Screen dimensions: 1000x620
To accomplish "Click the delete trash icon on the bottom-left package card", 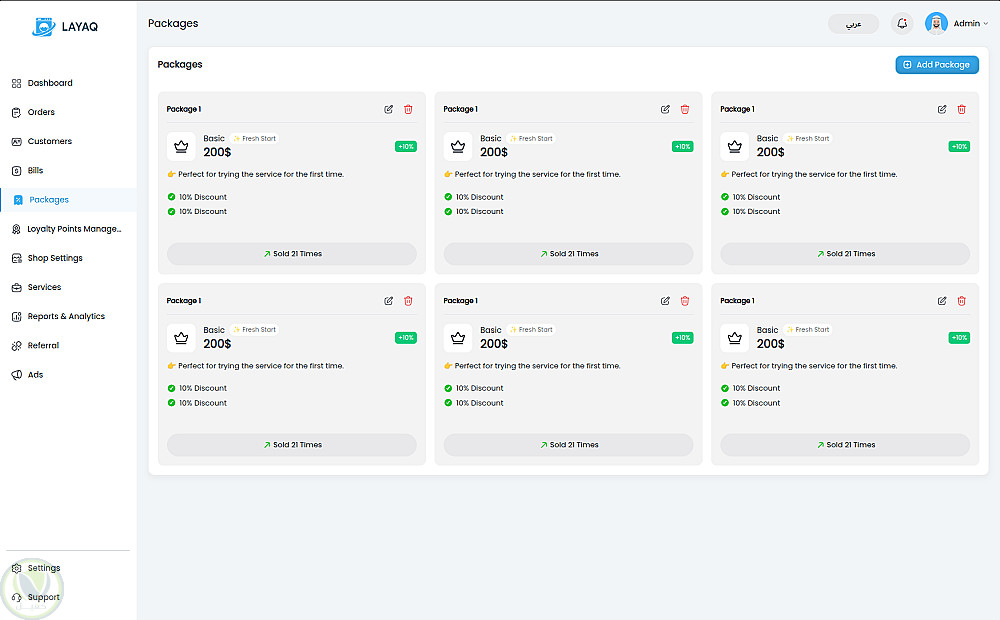I will (408, 300).
